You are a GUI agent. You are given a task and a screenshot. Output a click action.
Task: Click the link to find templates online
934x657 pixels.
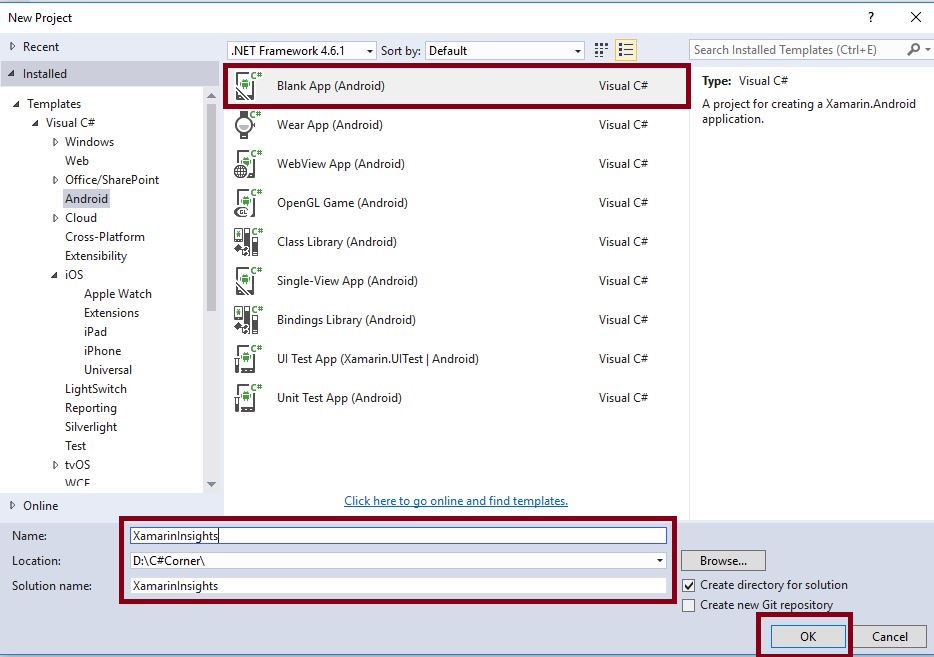point(456,500)
